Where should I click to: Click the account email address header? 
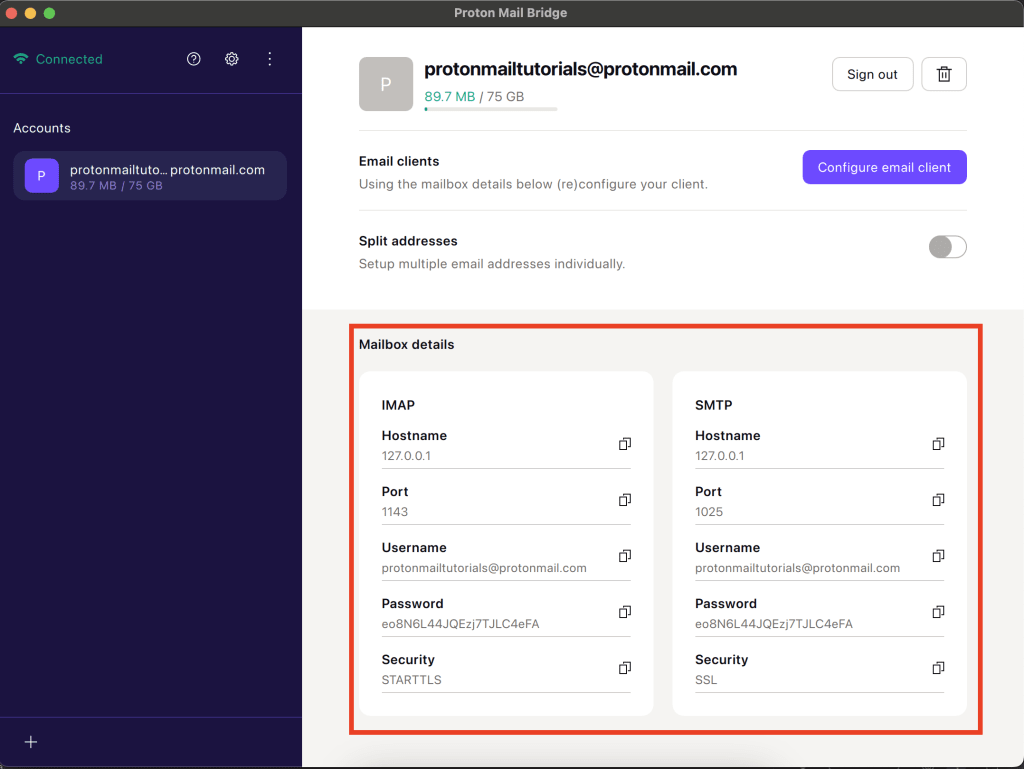(581, 69)
